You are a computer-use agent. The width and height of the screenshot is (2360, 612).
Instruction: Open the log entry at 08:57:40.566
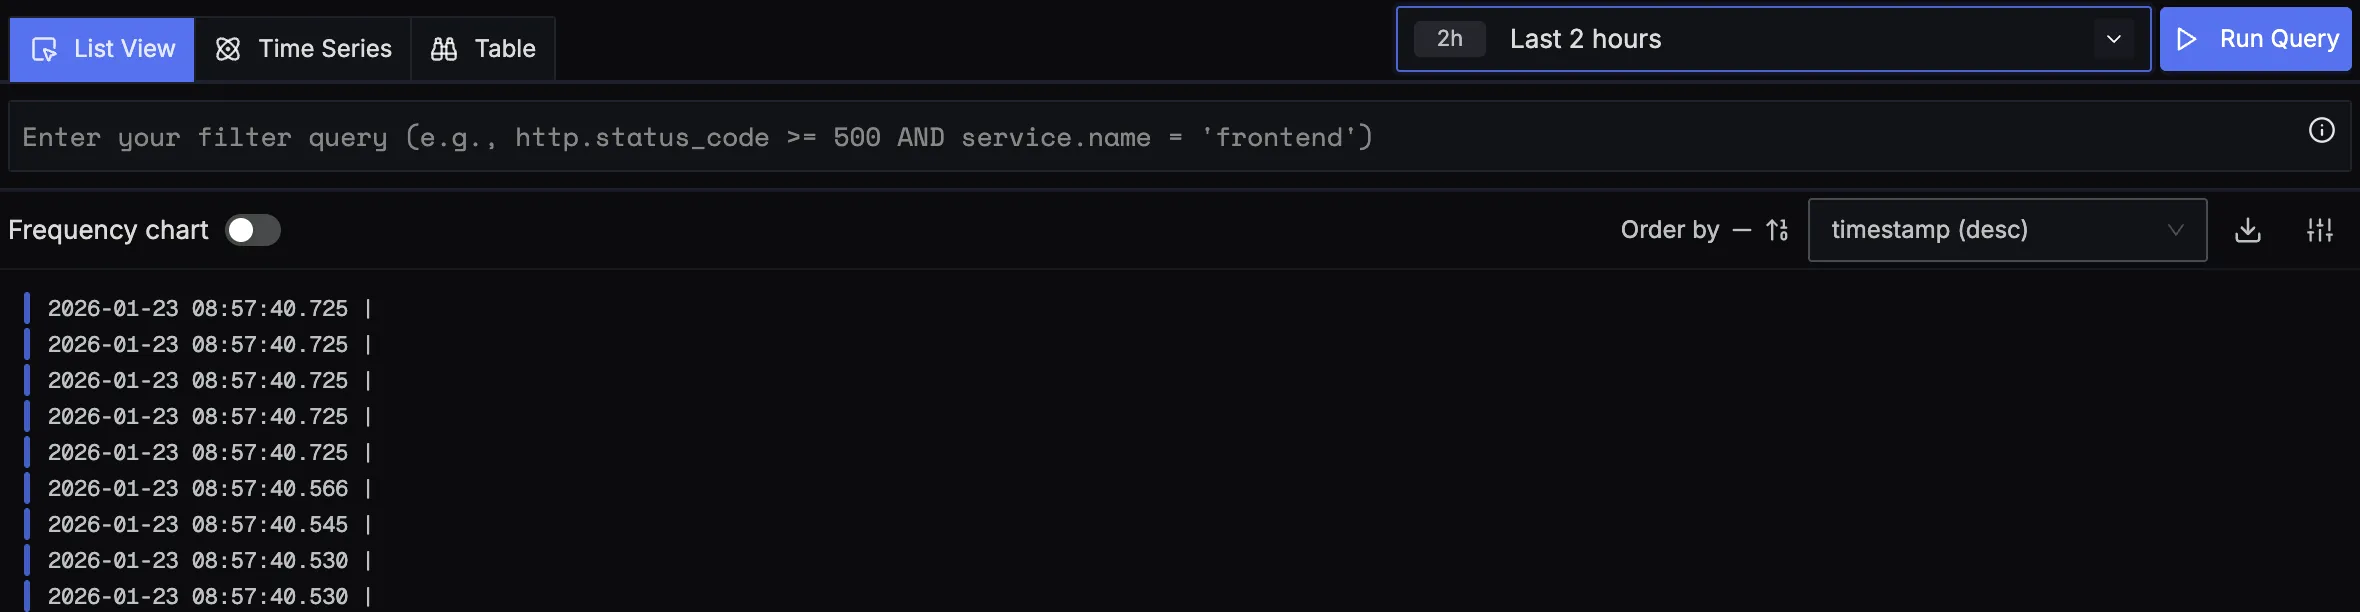point(198,489)
